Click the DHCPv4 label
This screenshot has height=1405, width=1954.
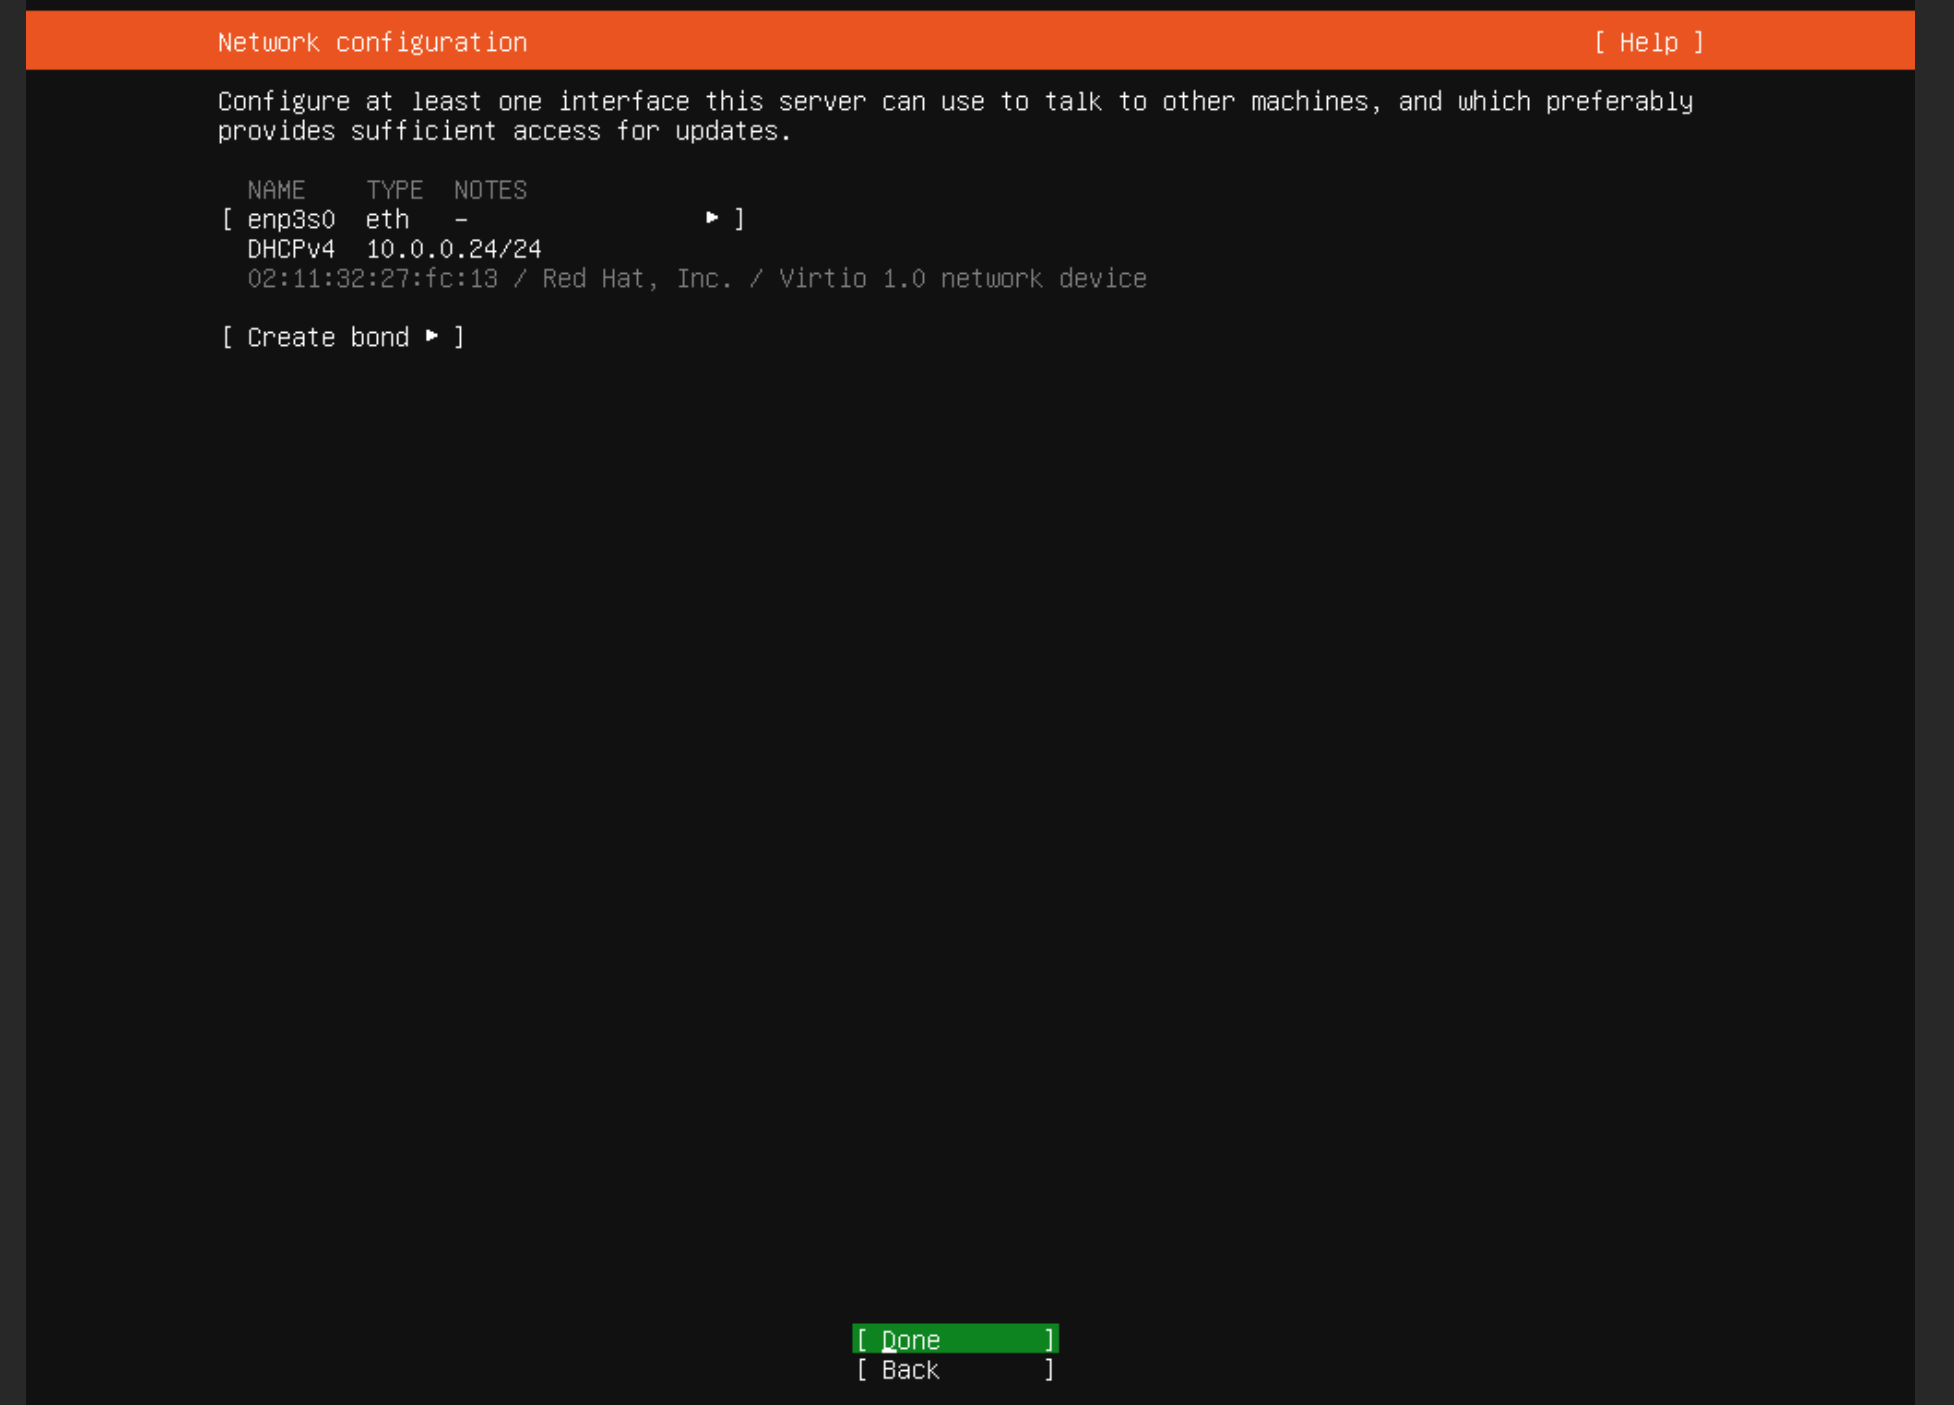(291, 249)
